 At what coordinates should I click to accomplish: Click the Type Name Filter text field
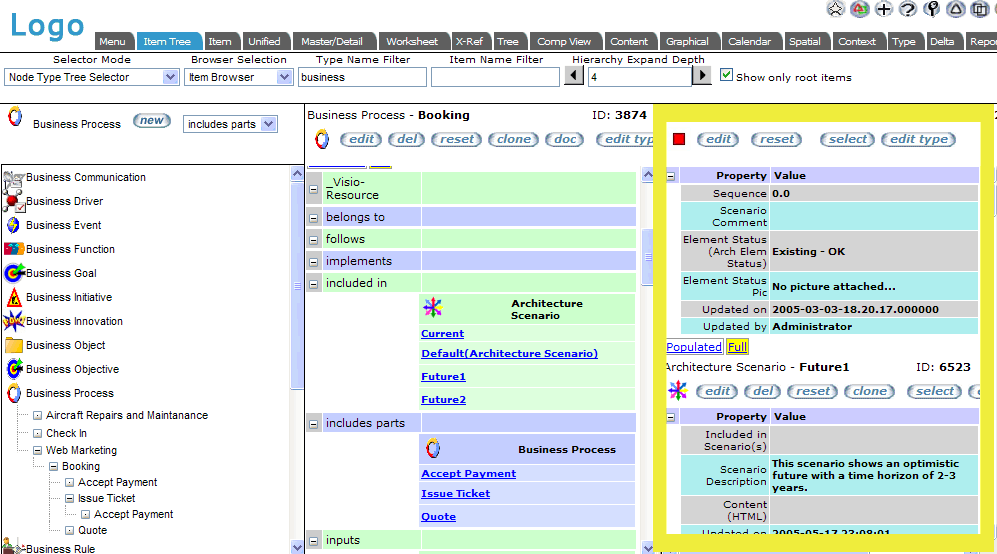[361, 77]
